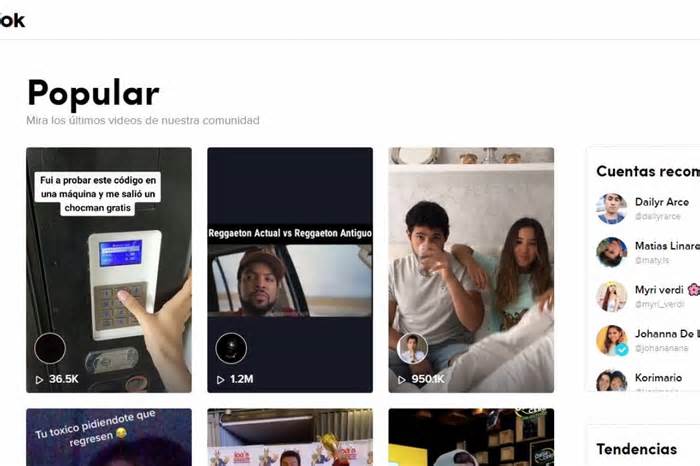Open Matias Linares profile picture
Image resolution: width=700 pixels, height=466 pixels.
[611, 252]
